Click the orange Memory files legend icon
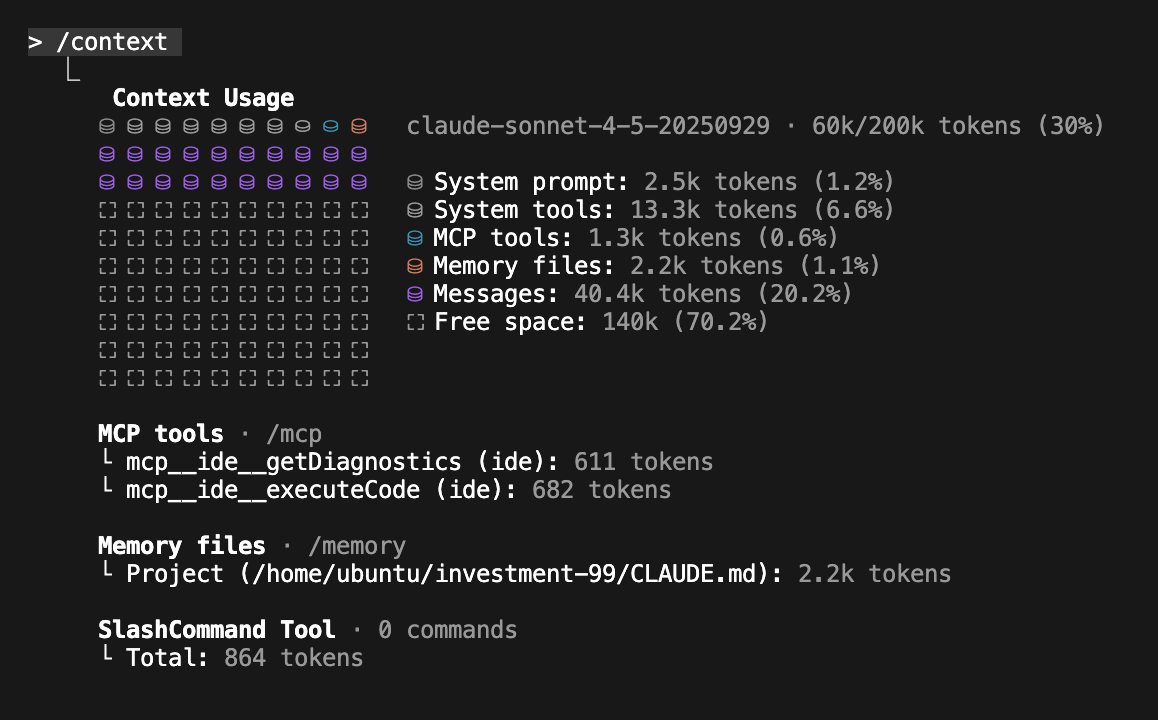This screenshot has height=720, width=1158. point(415,267)
